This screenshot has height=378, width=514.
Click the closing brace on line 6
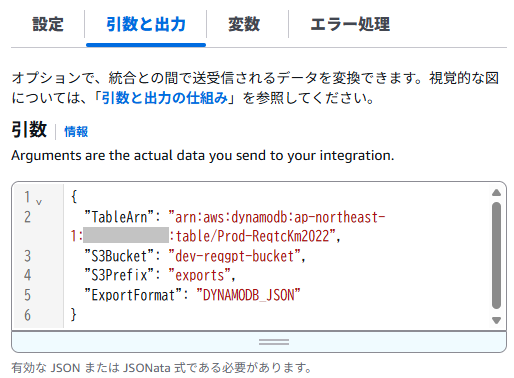point(74,315)
